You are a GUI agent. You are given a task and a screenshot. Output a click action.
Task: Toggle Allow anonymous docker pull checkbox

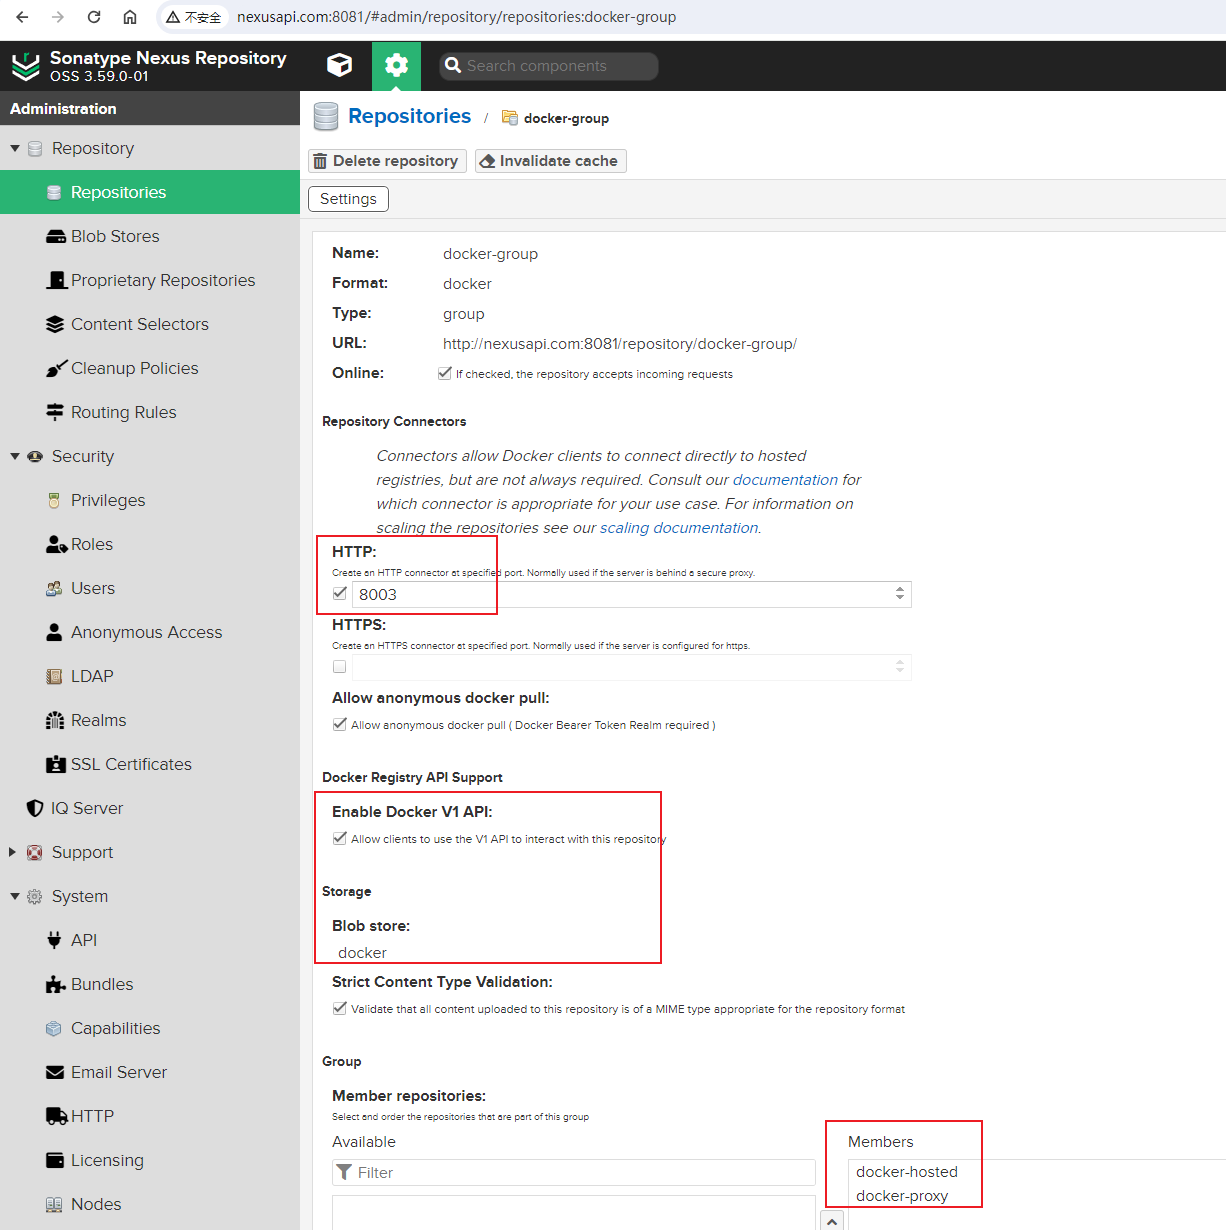340,724
